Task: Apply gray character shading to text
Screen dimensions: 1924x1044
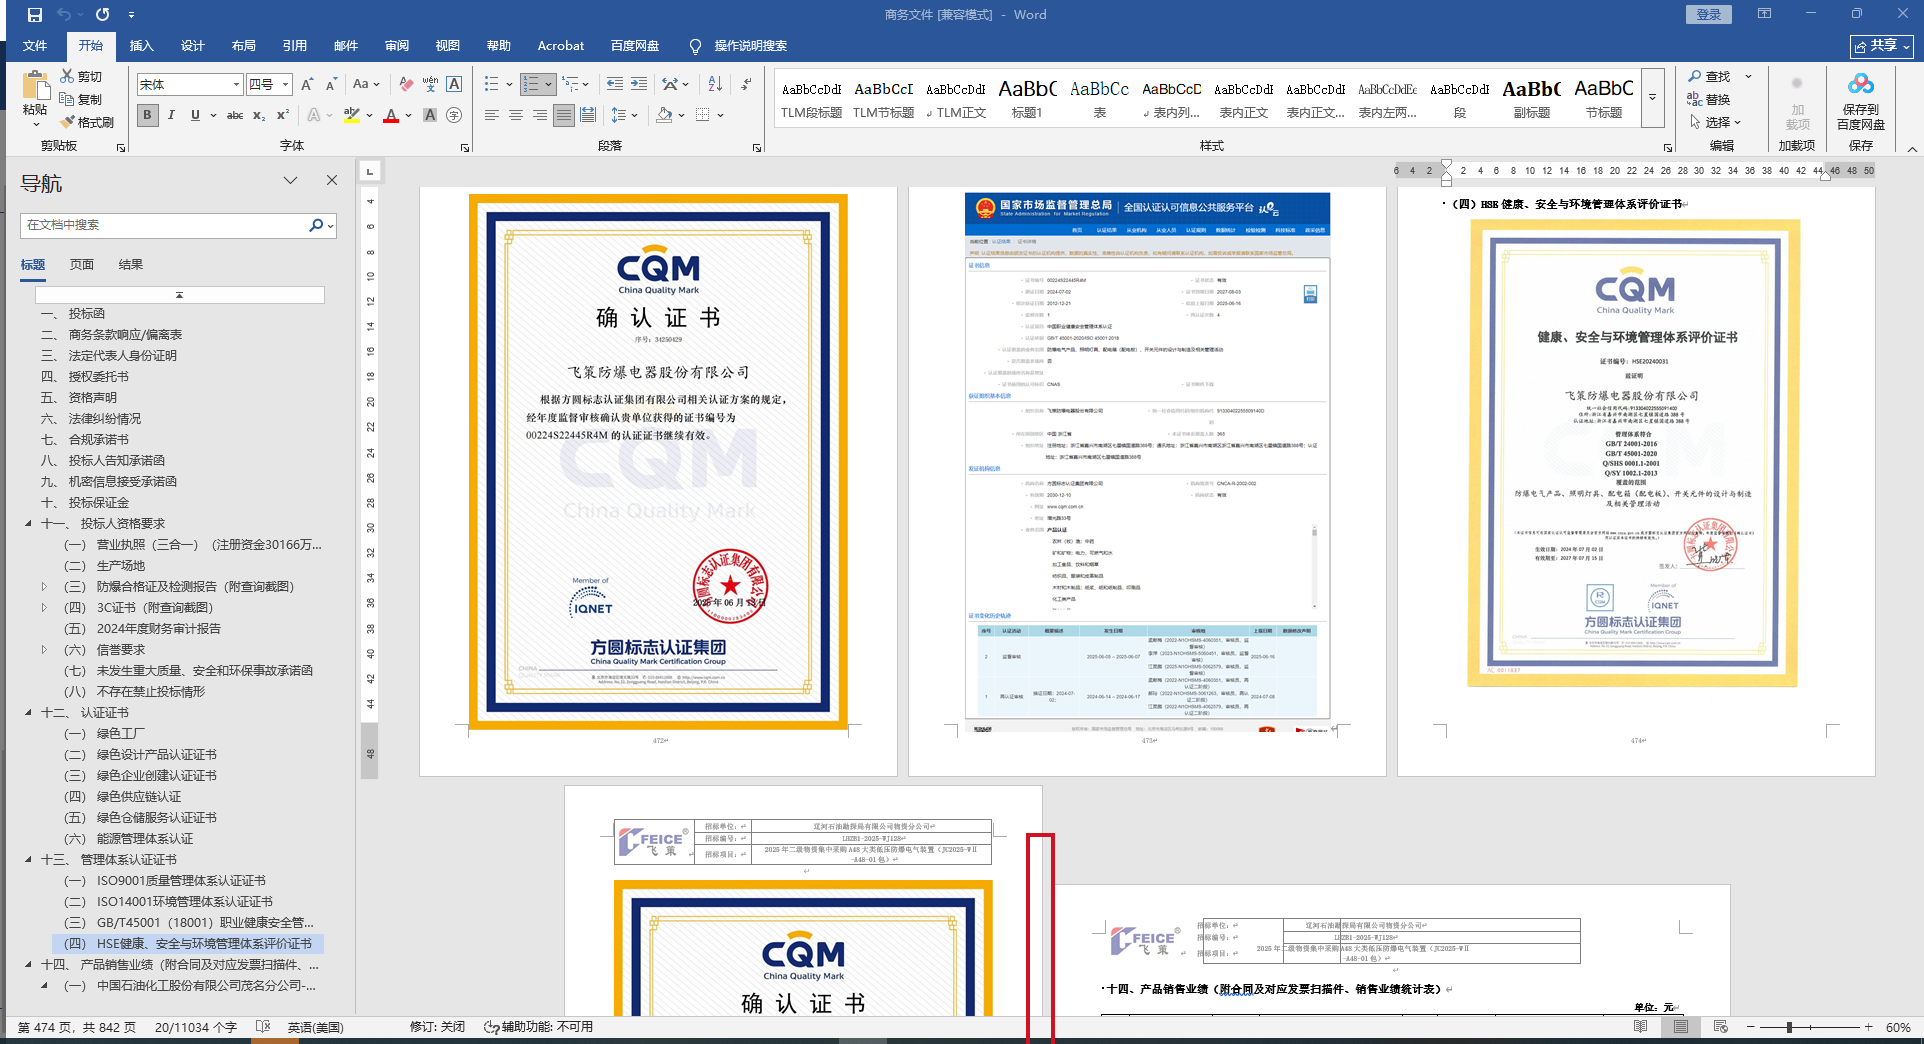Action: coord(430,115)
